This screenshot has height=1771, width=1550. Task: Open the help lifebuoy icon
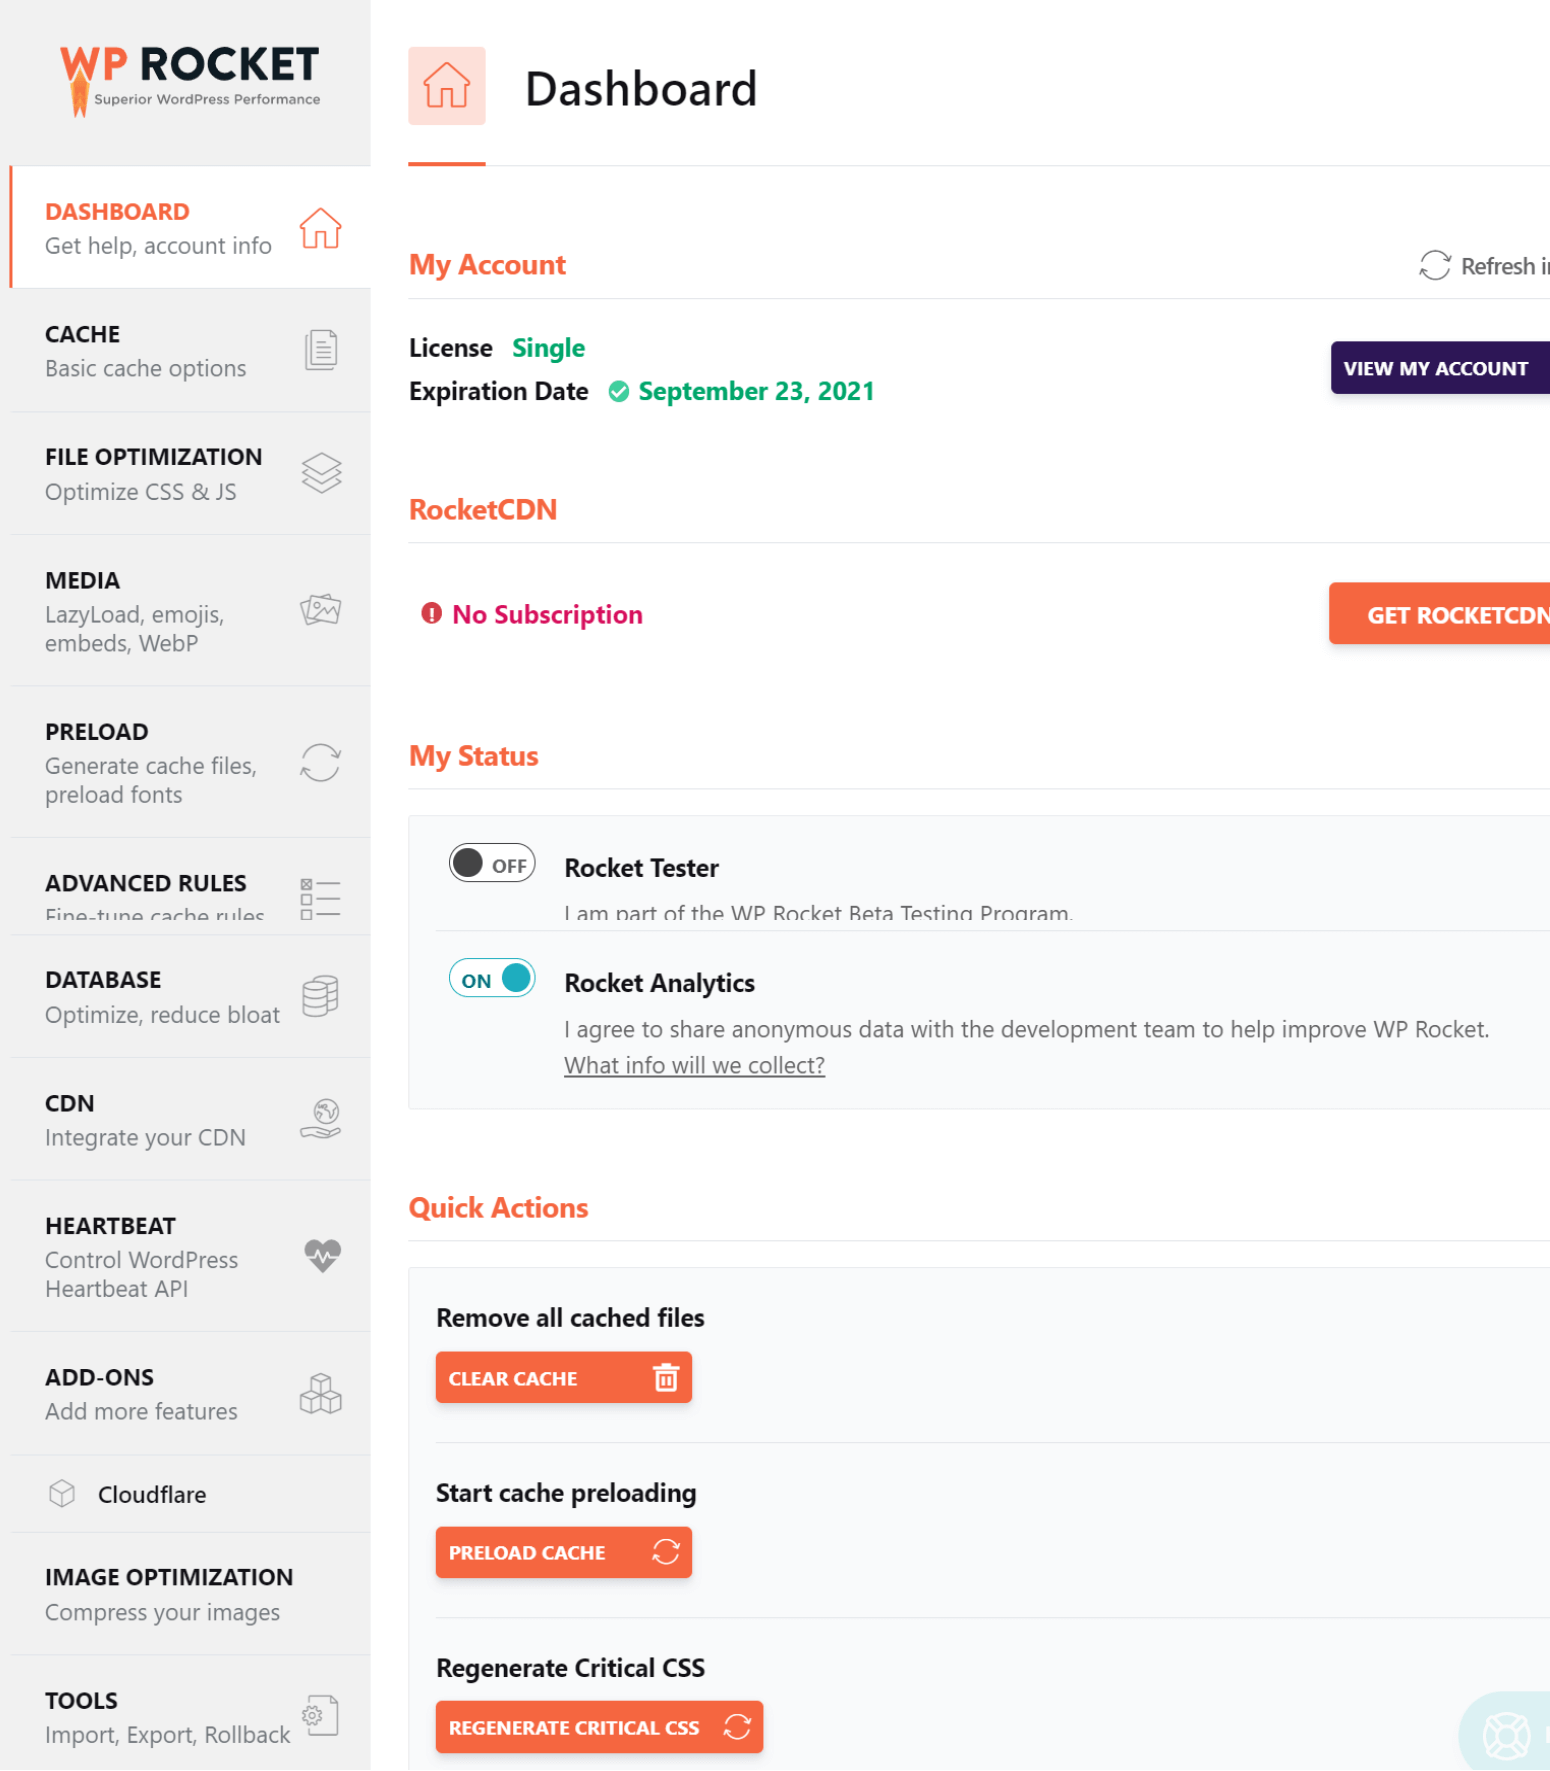[1506, 1735]
